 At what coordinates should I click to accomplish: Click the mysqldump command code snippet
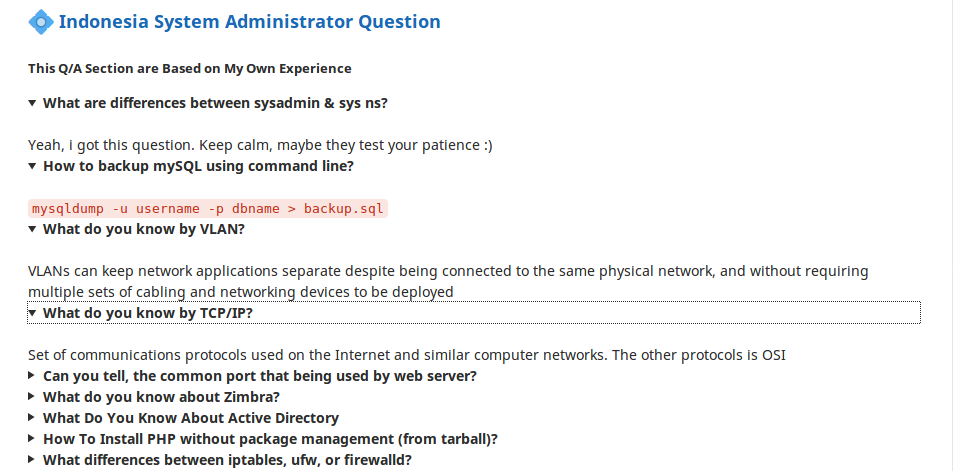208,208
